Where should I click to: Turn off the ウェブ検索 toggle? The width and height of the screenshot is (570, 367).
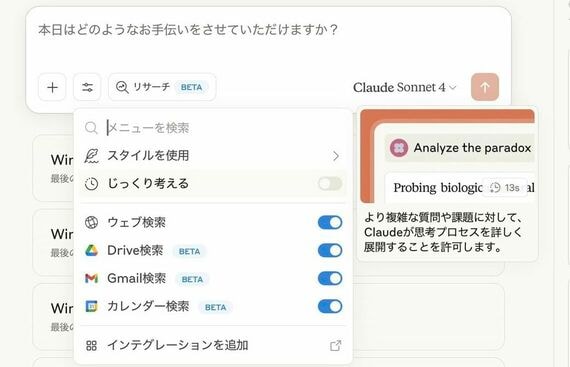click(x=330, y=222)
